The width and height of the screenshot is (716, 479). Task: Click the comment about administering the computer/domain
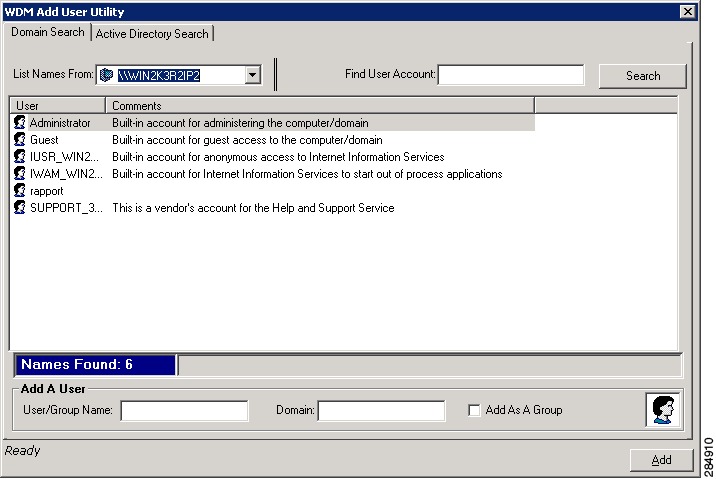coord(240,123)
